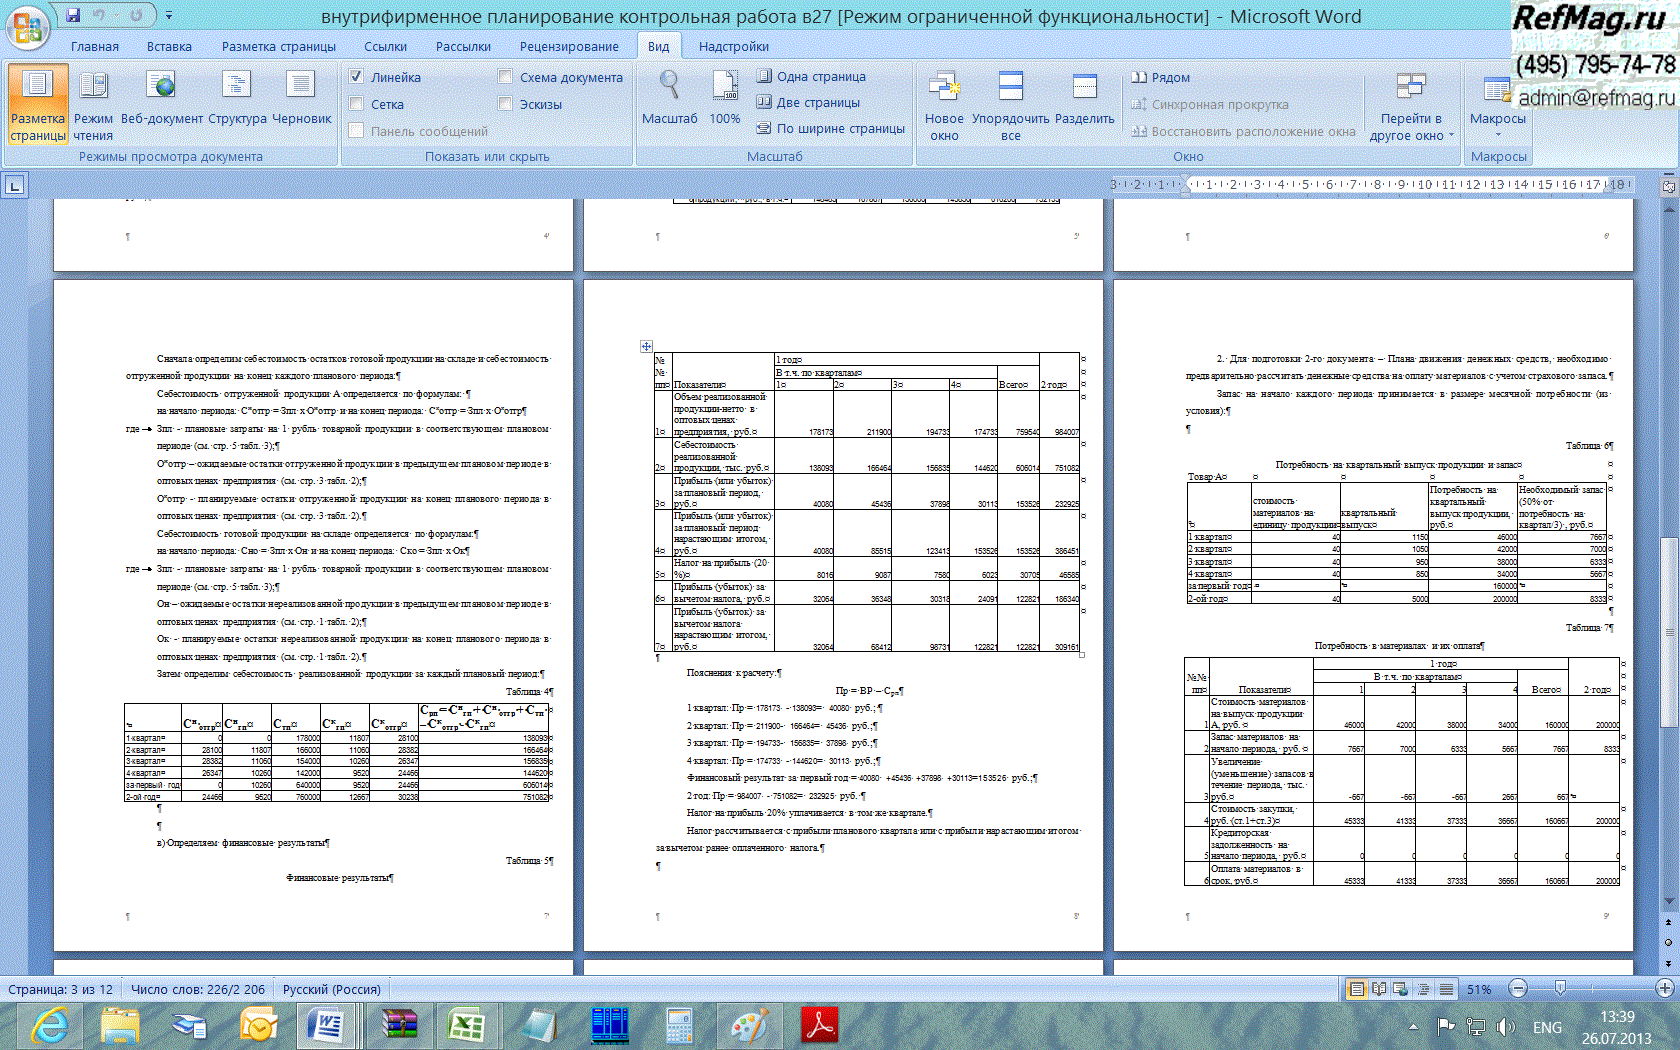Image resolution: width=1680 pixels, height=1050 pixels.
Task: Toggle the Линейка checkbox
Action: pos(356,77)
